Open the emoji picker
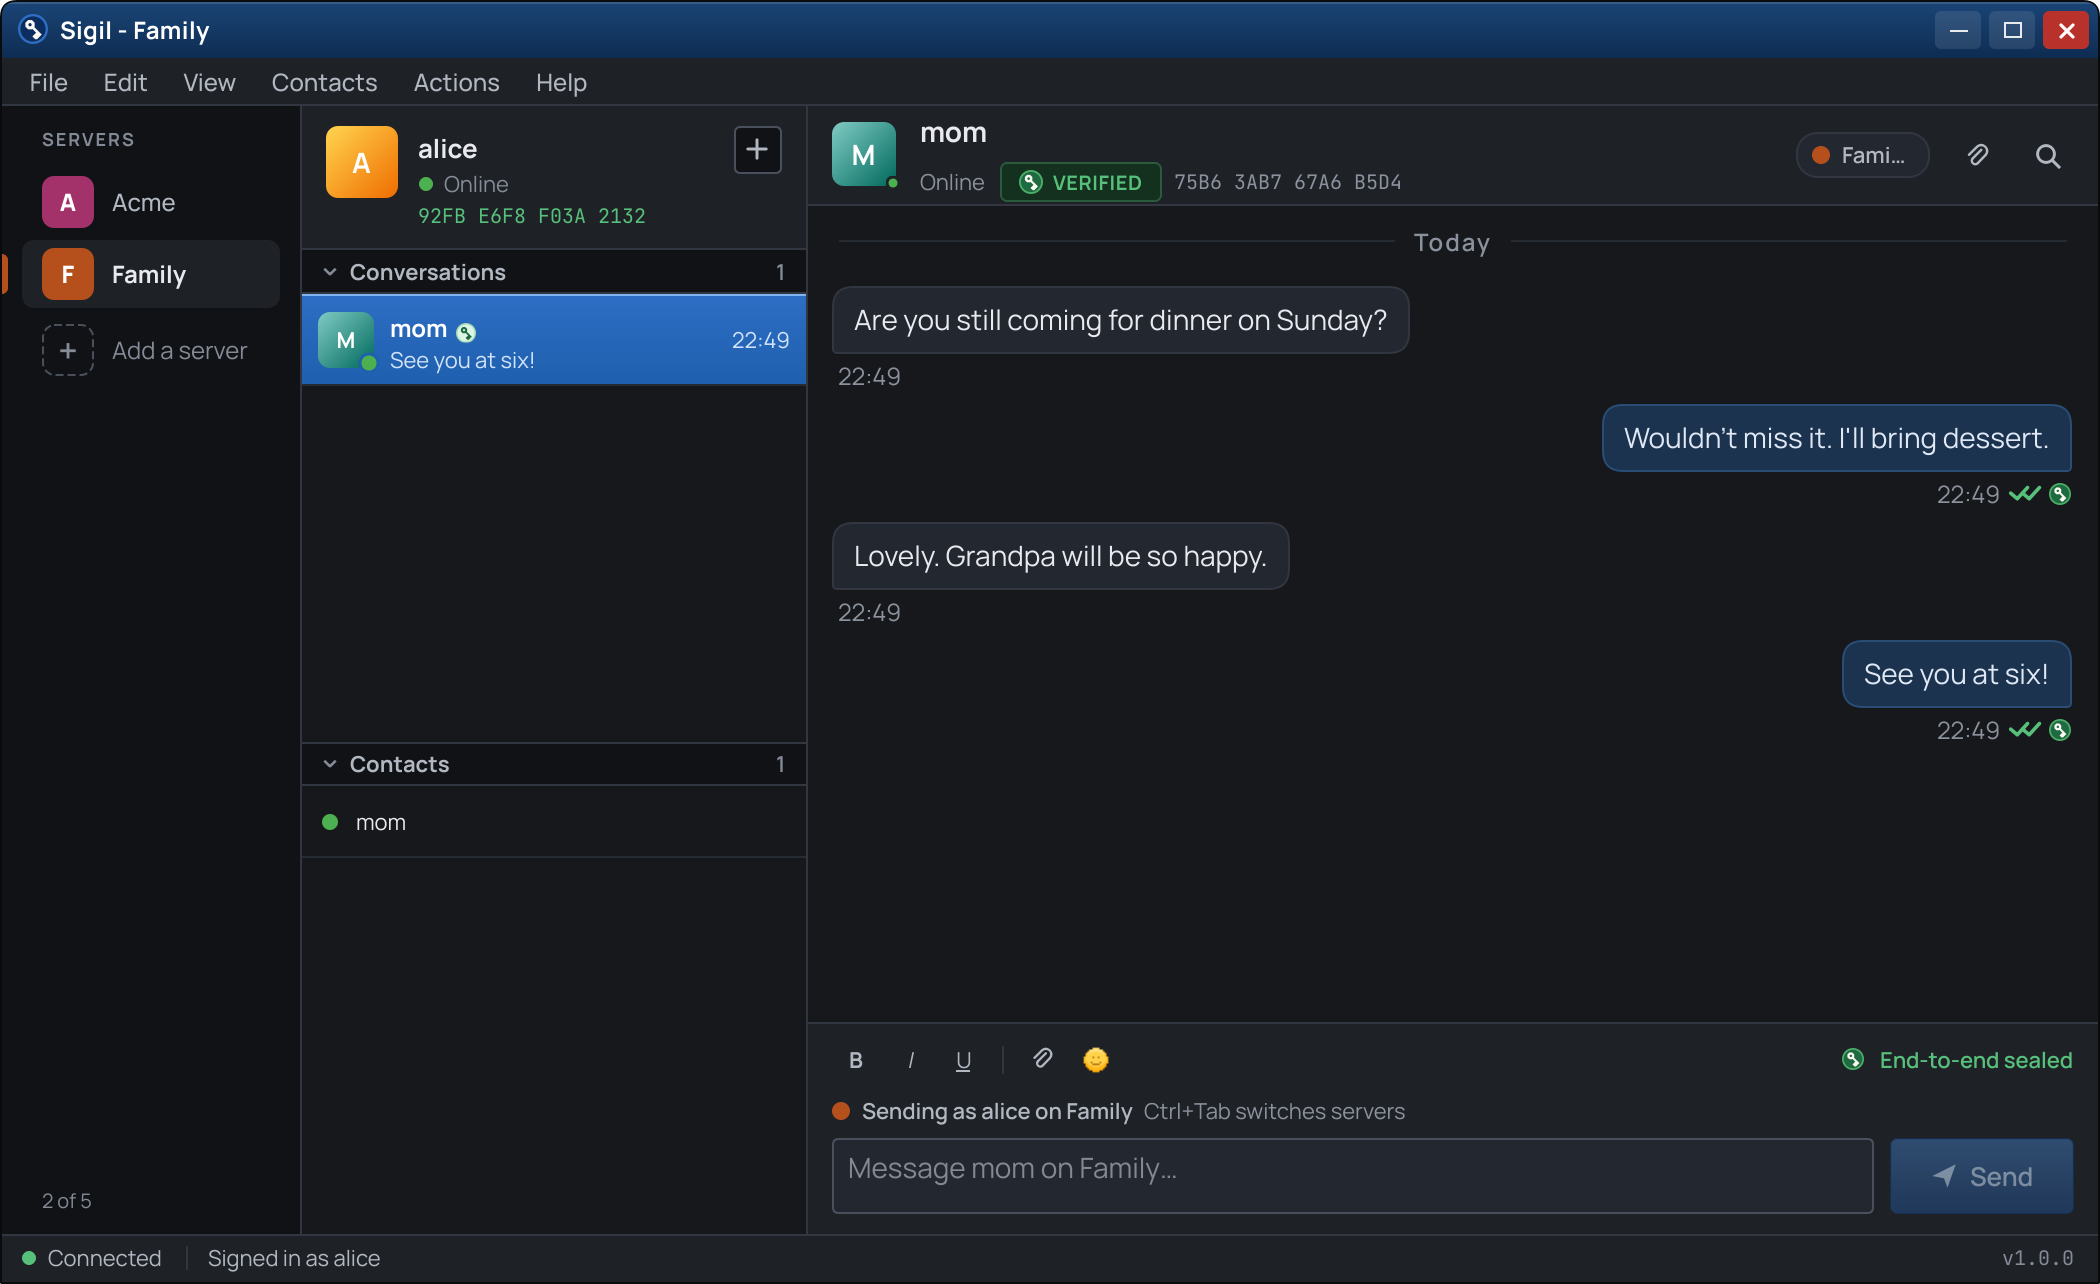 coord(1096,1059)
